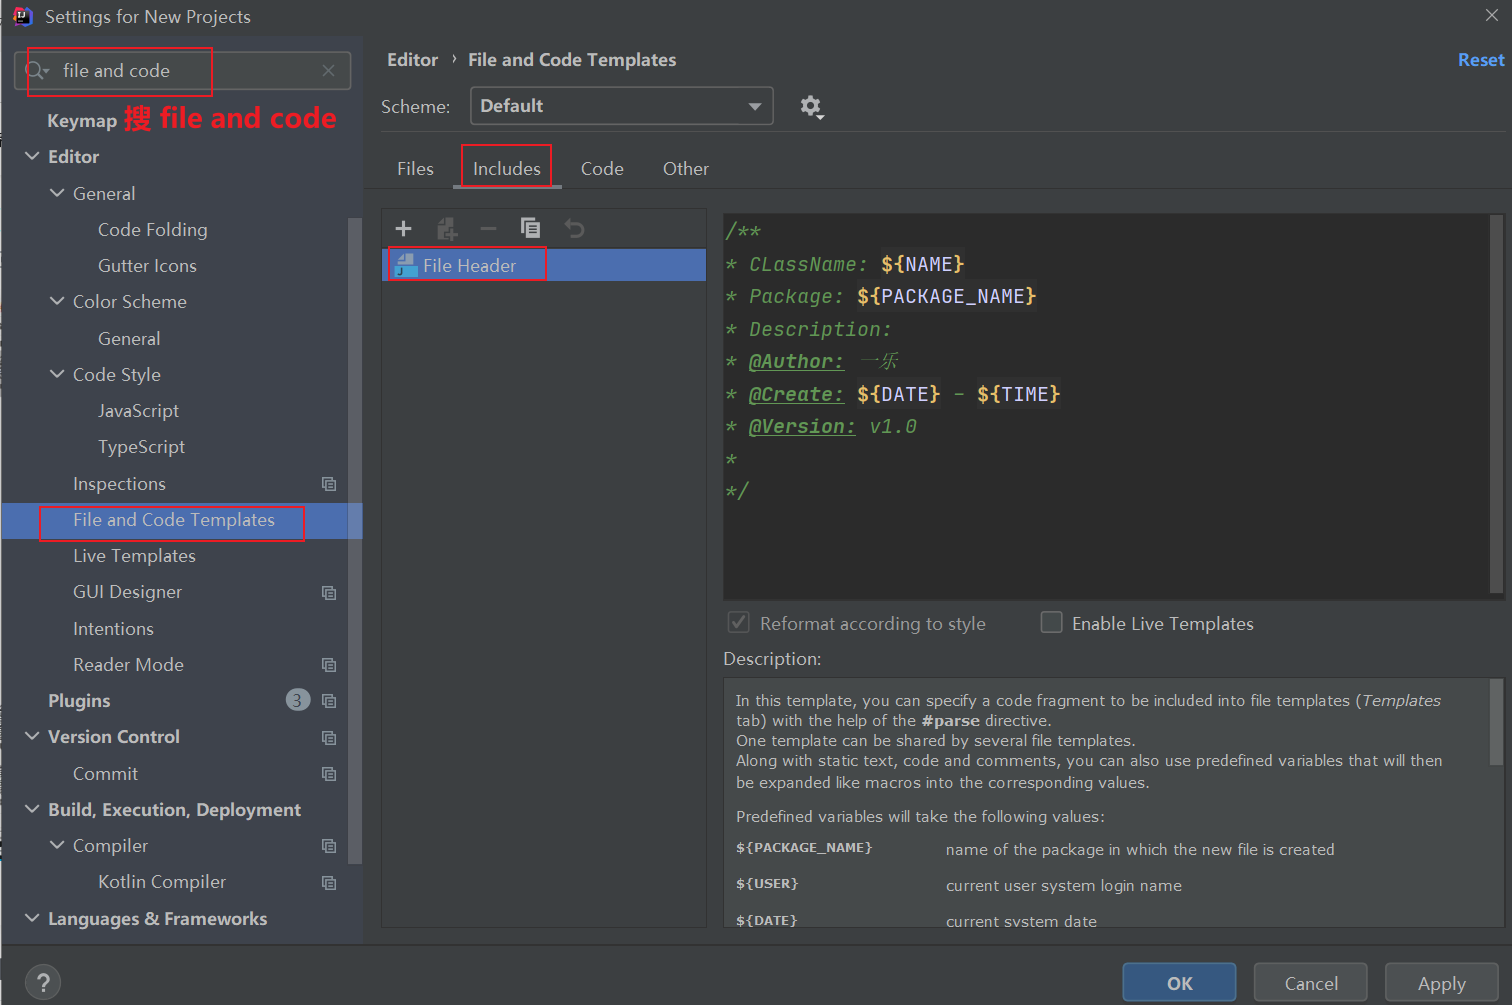
Task: Open Reader Mode settings
Action: click(128, 665)
